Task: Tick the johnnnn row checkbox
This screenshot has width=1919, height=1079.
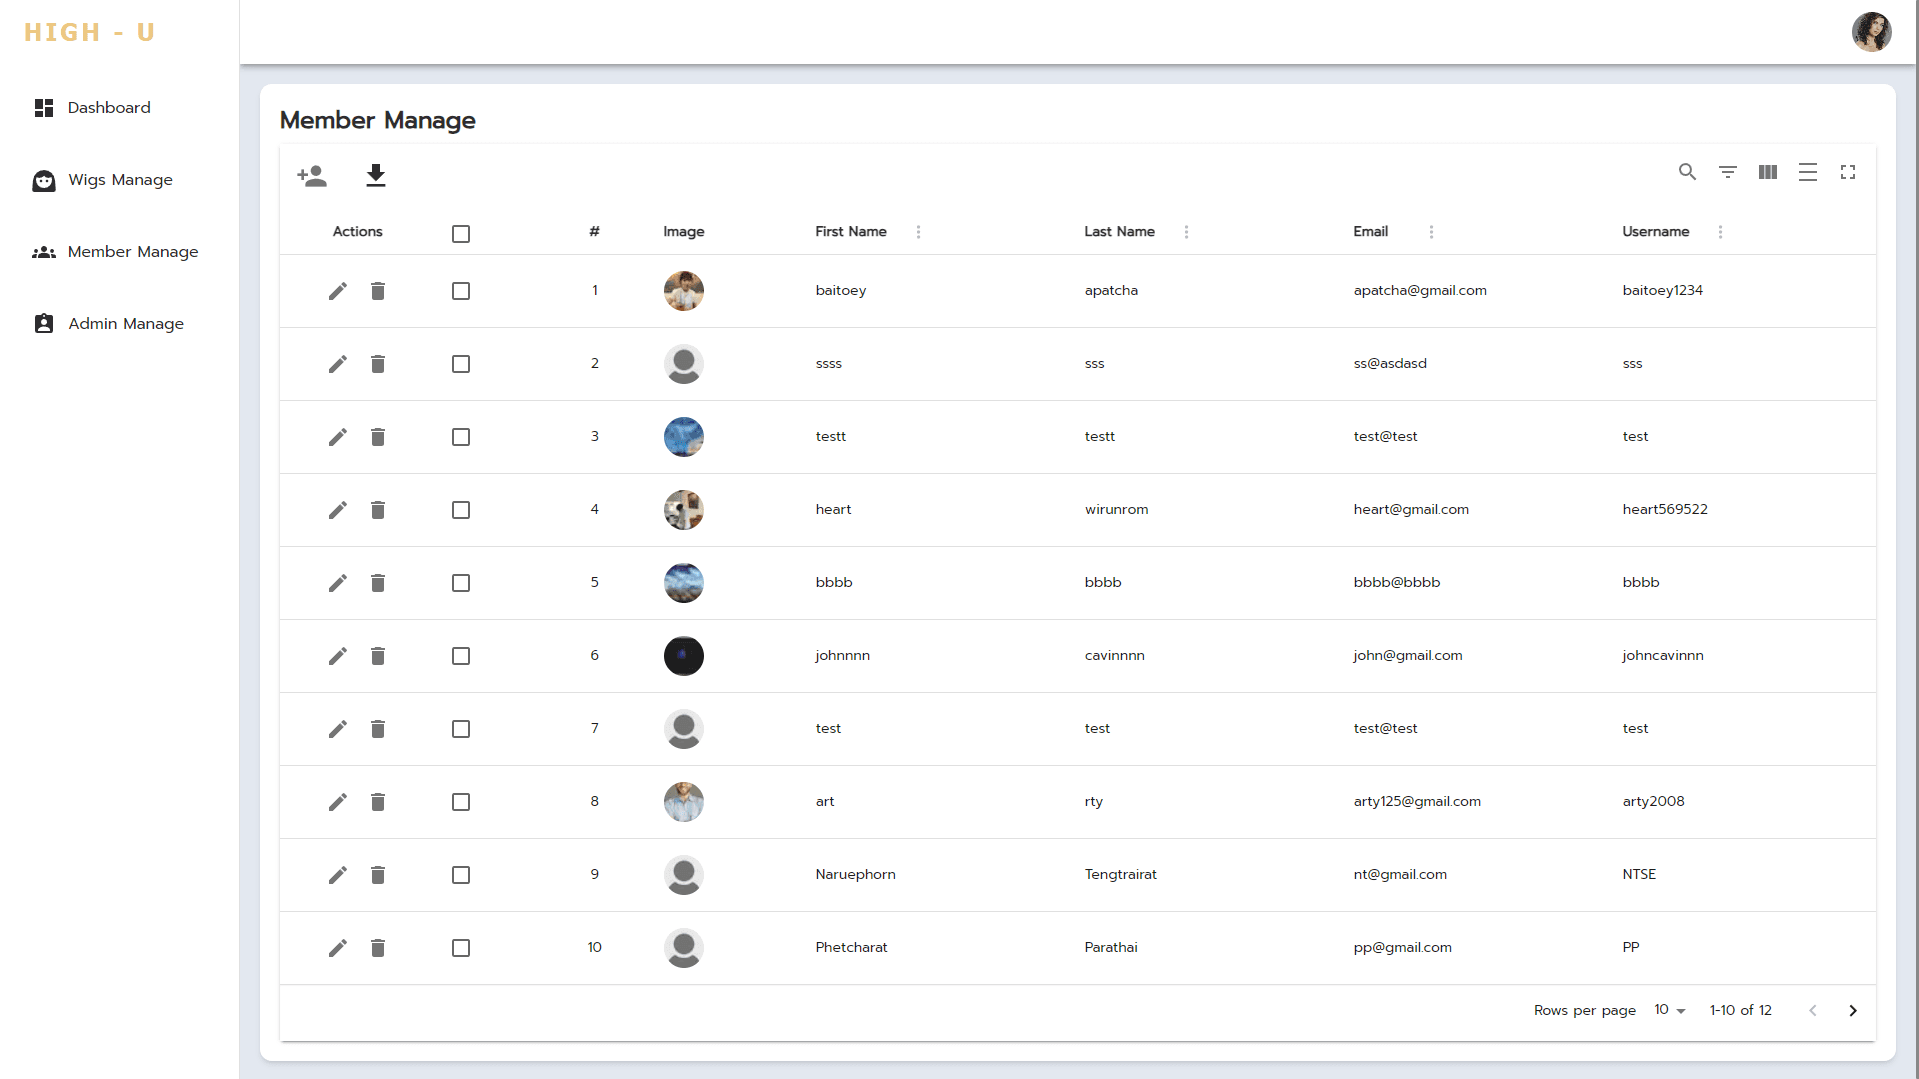Action: 461,656
